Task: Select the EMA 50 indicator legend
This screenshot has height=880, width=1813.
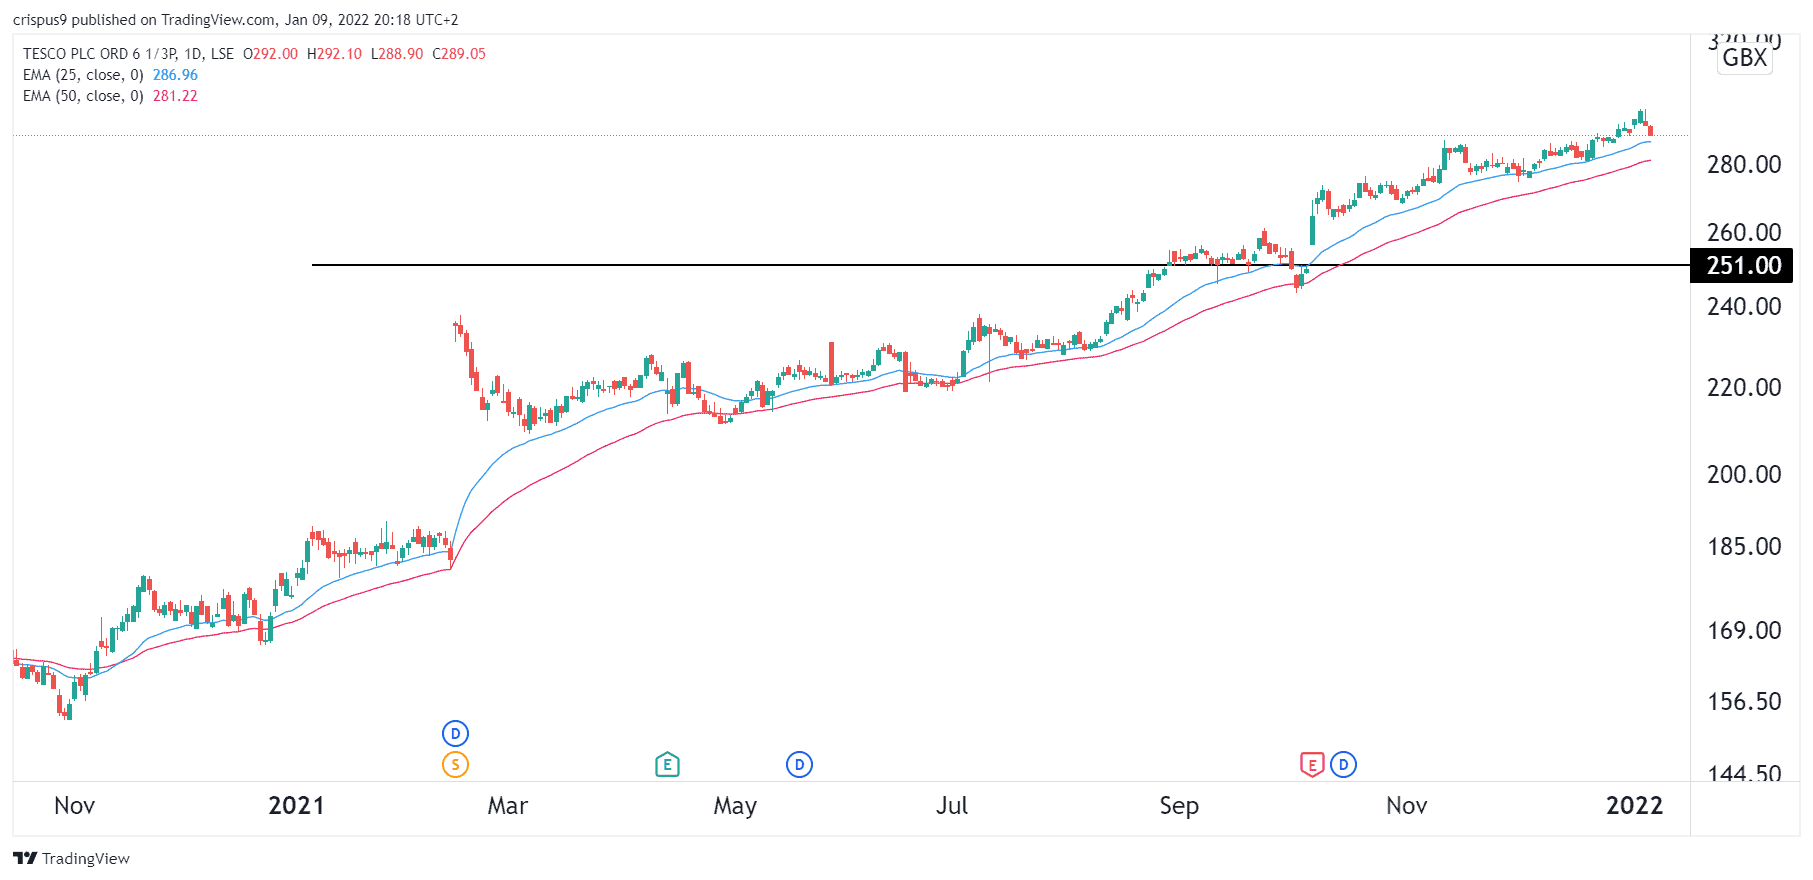Action: [83, 96]
